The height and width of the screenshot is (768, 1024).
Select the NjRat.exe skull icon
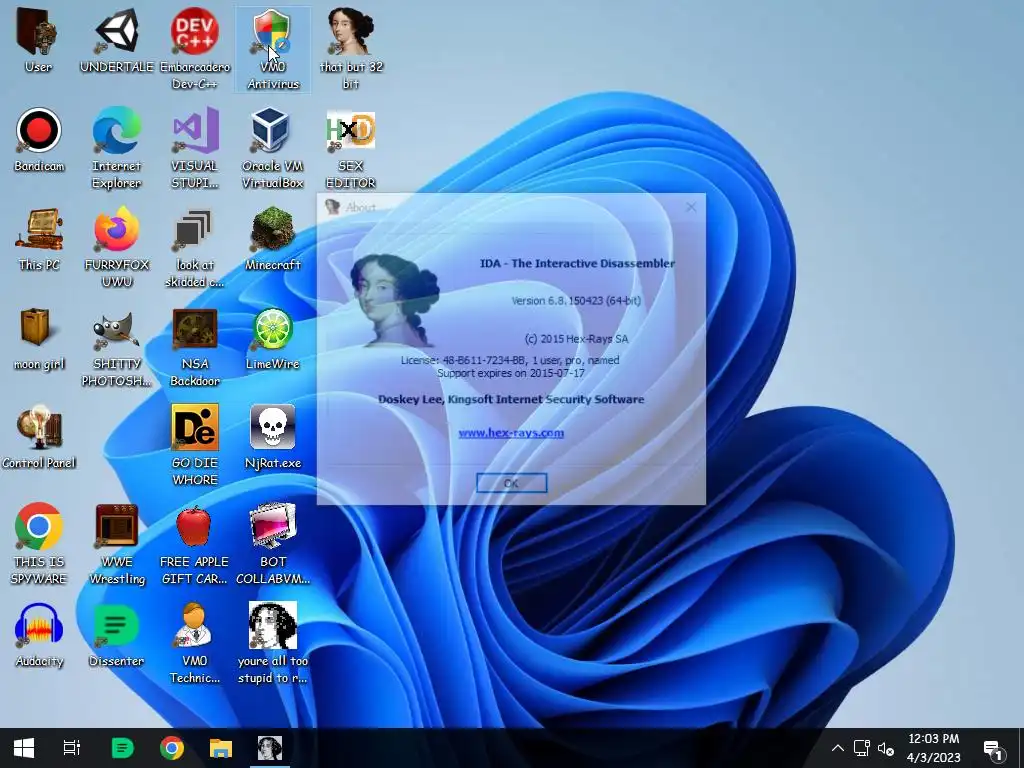(x=273, y=436)
